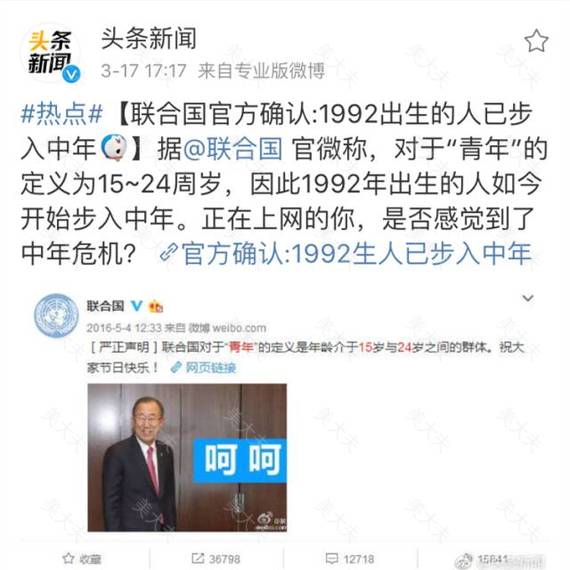The image size is (570, 570).
Task: Click the 网页链接 link in the quoted post
Action: point(204,368)
